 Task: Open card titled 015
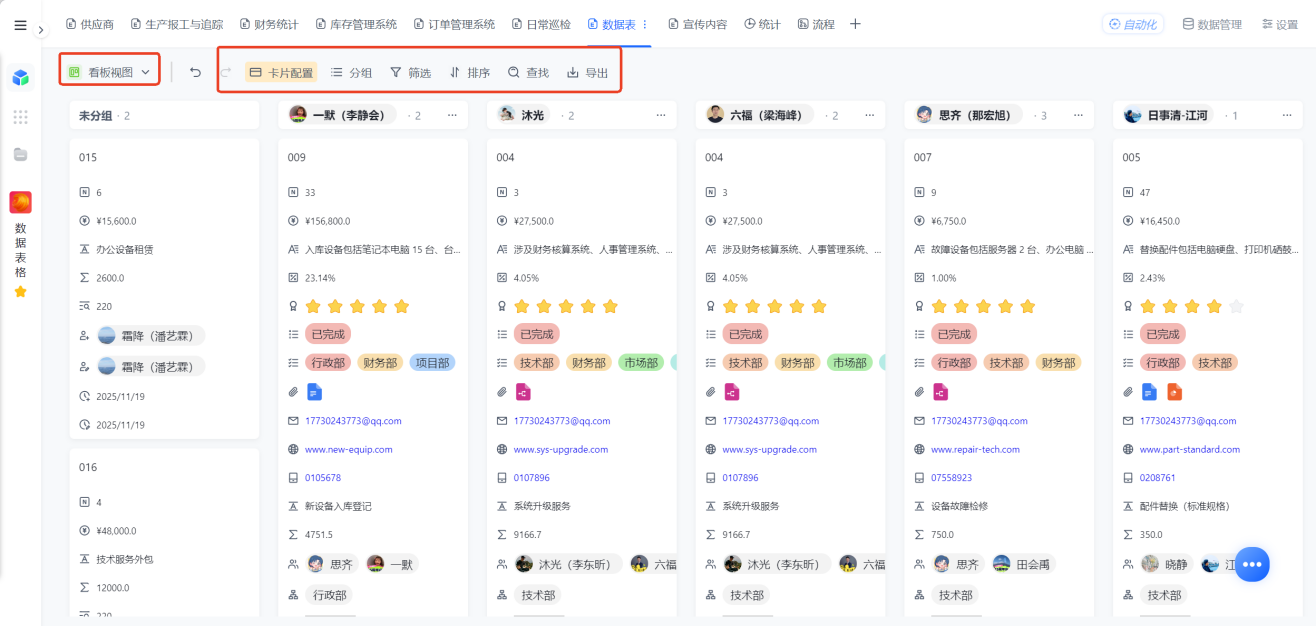[x=88, y=158]
